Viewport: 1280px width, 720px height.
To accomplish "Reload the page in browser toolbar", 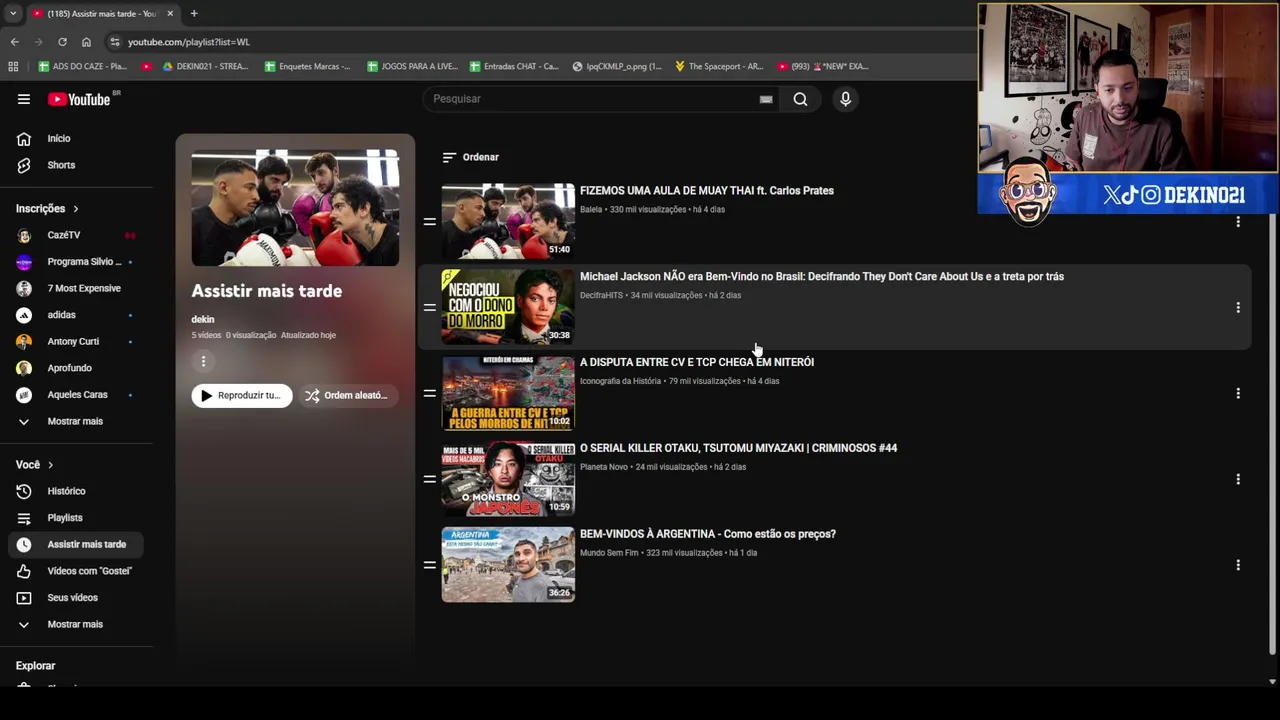I will click(62, 42).
